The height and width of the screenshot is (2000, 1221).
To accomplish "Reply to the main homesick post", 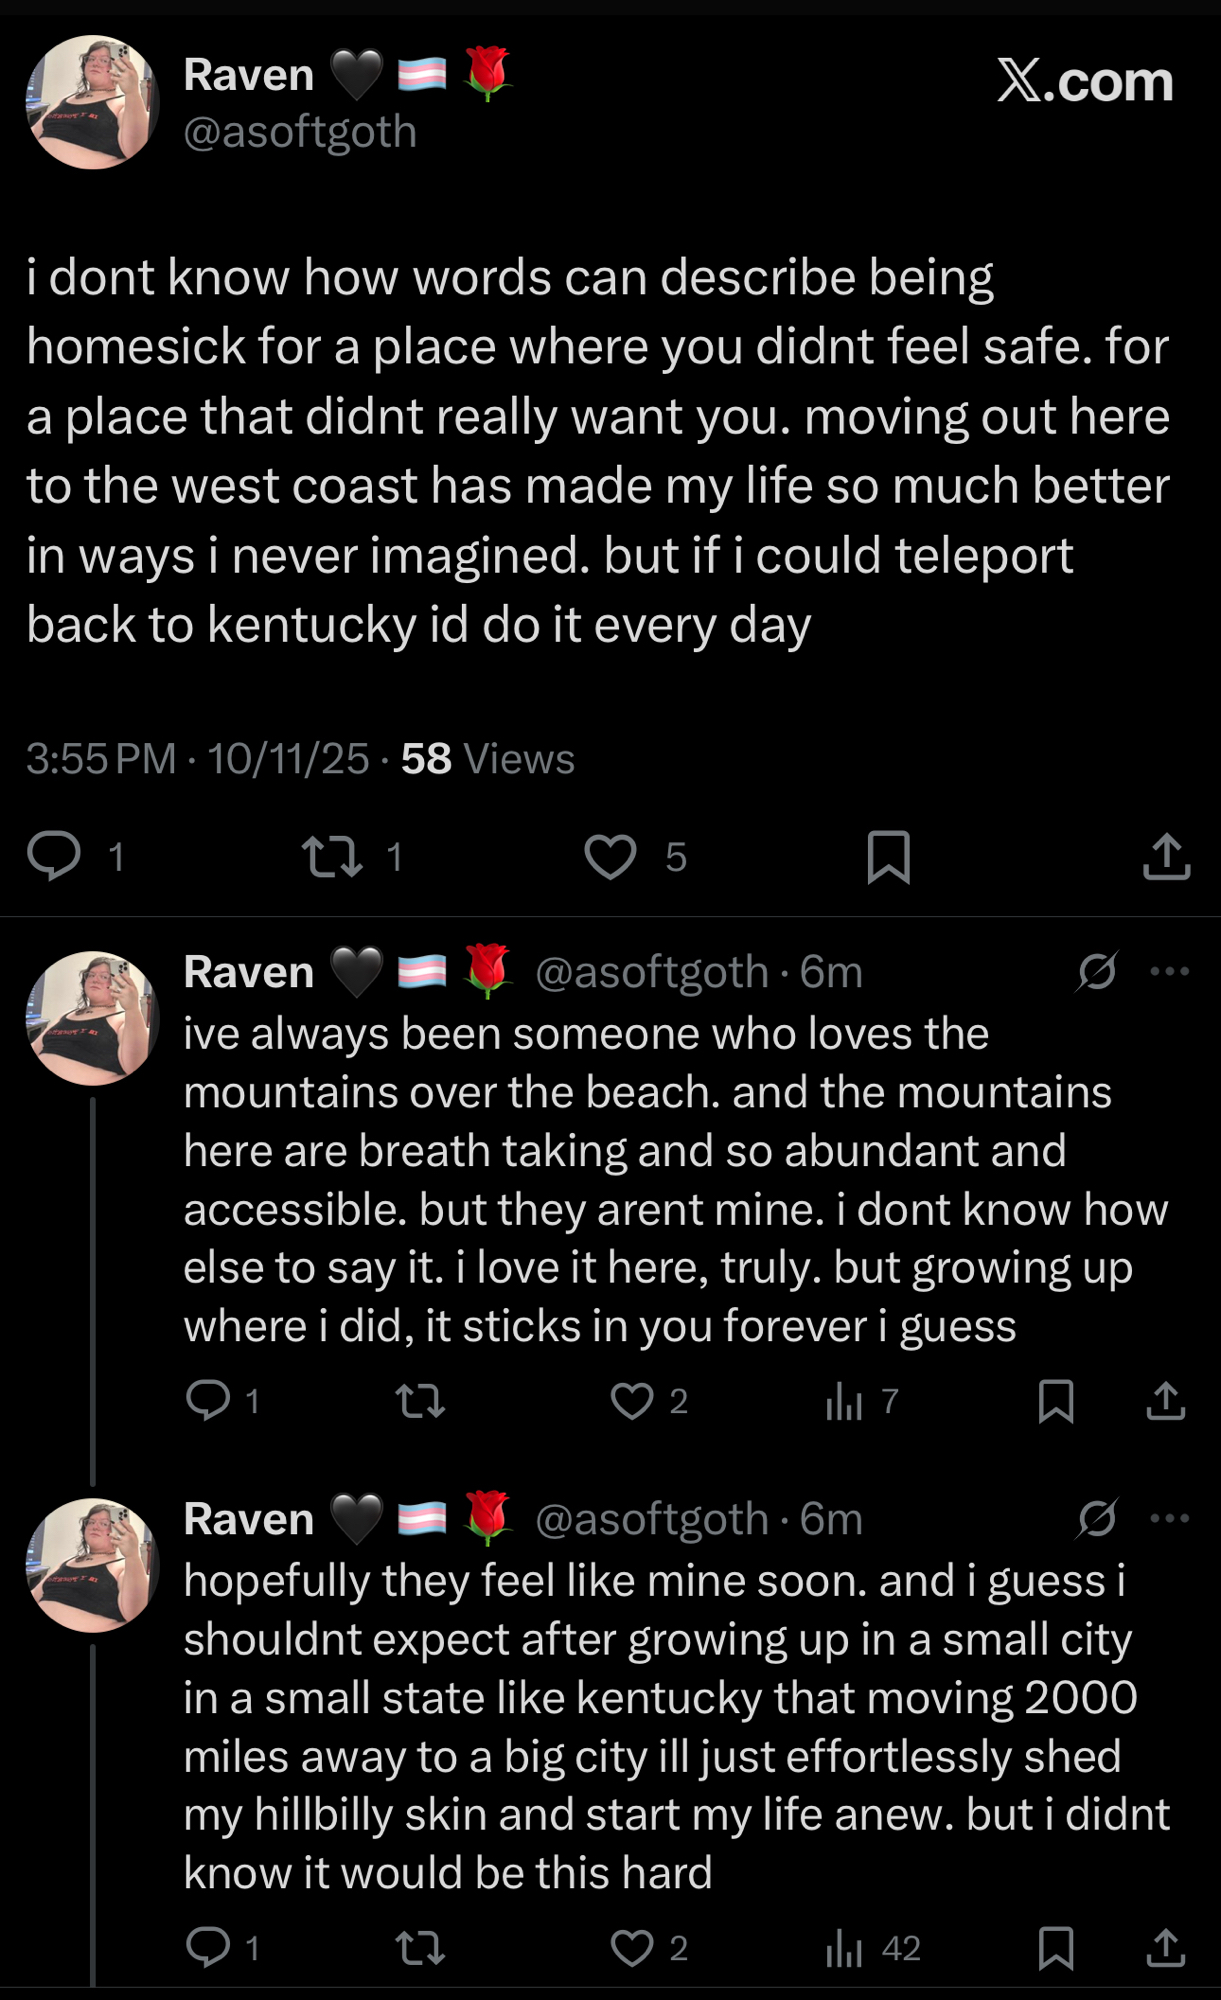I will [x=55, y=857].
